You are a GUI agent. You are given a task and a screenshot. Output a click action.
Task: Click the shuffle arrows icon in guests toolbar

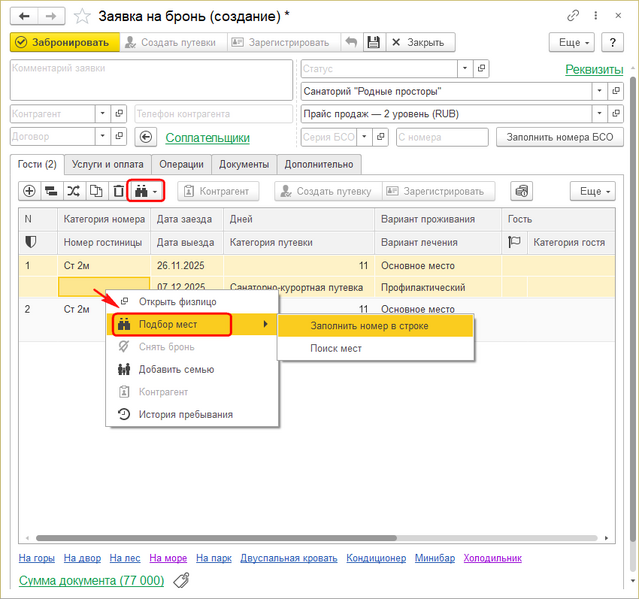click(x=74, y=191)
